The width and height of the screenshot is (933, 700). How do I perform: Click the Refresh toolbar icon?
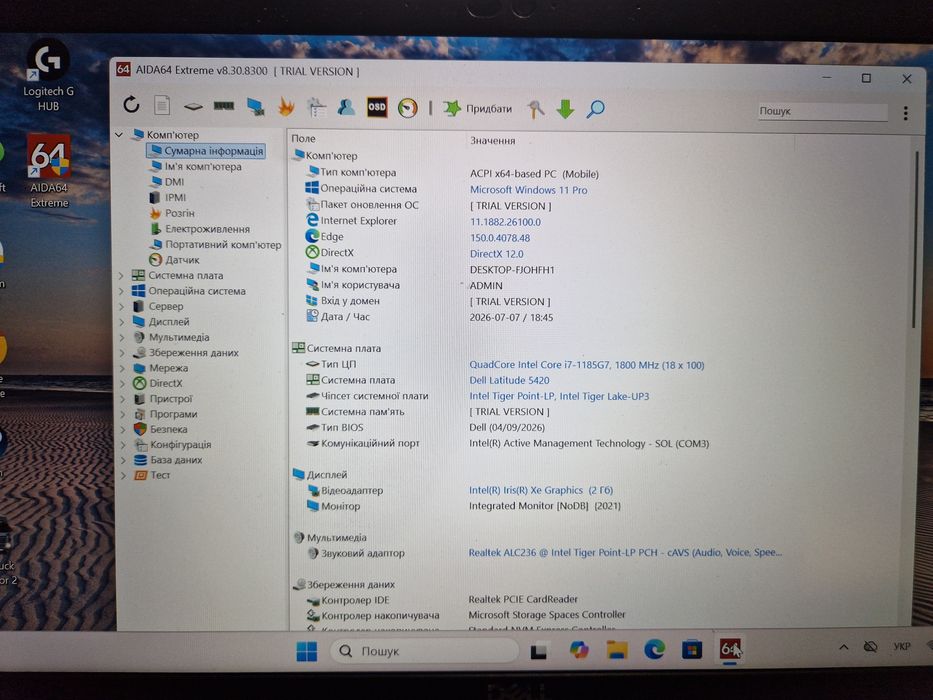click(x=132, y=105)
